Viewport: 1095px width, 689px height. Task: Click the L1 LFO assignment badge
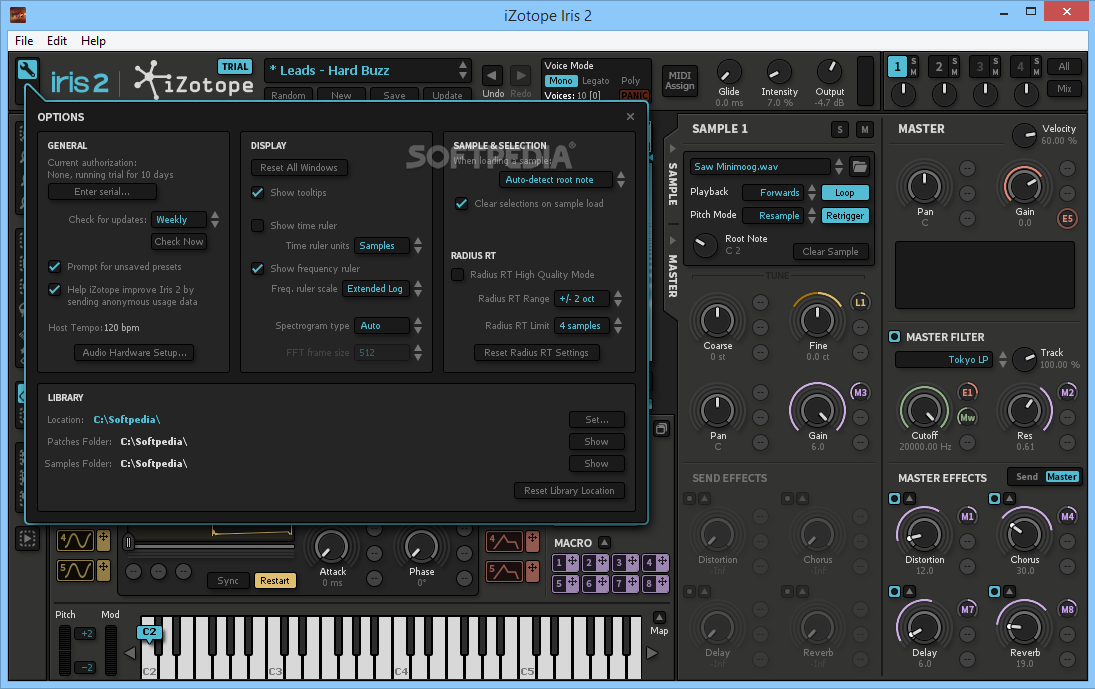point(860,302)
